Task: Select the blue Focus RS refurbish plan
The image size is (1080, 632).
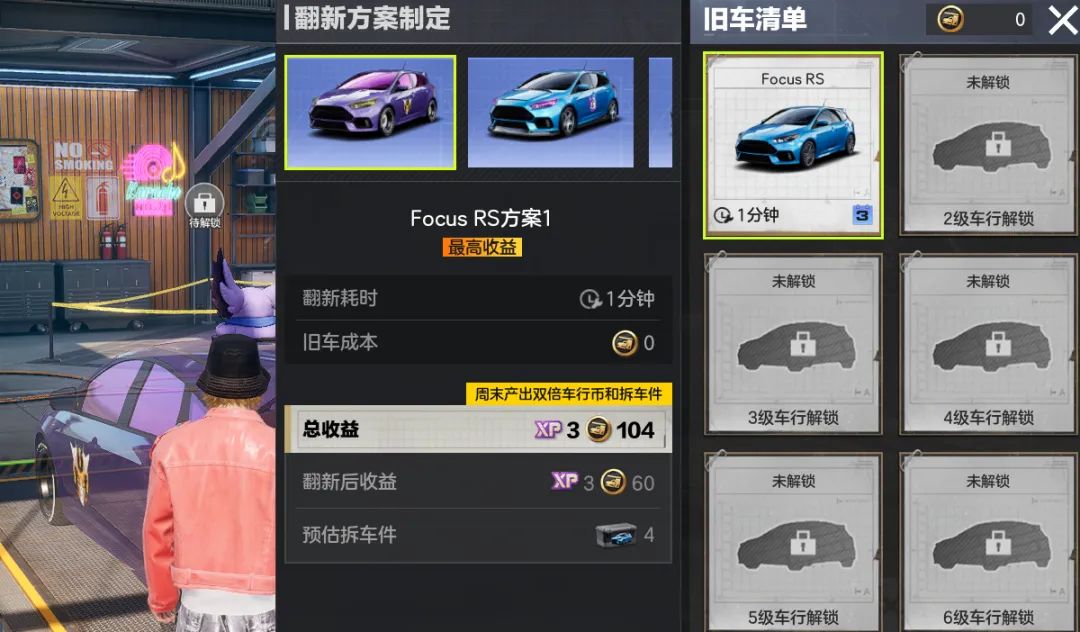Action: pyautogui.click(x=550, y=112)
